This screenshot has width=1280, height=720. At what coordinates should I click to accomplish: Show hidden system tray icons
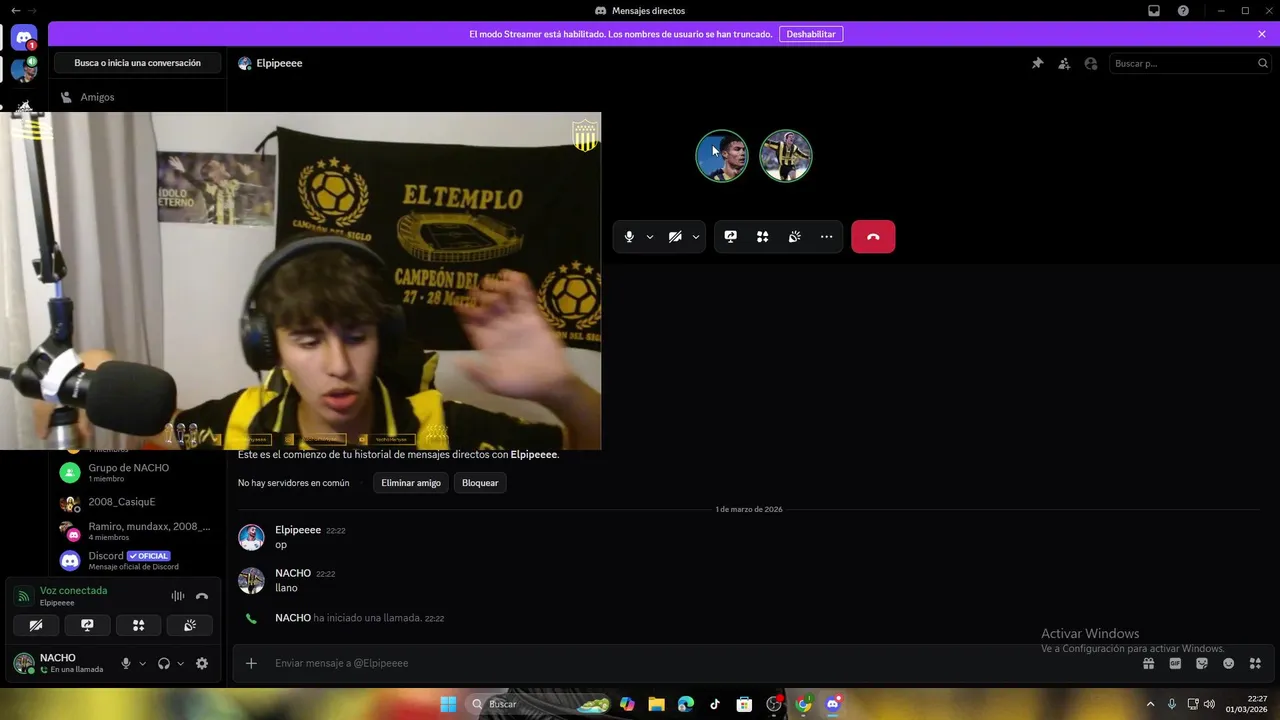(x=1150, y=704)
